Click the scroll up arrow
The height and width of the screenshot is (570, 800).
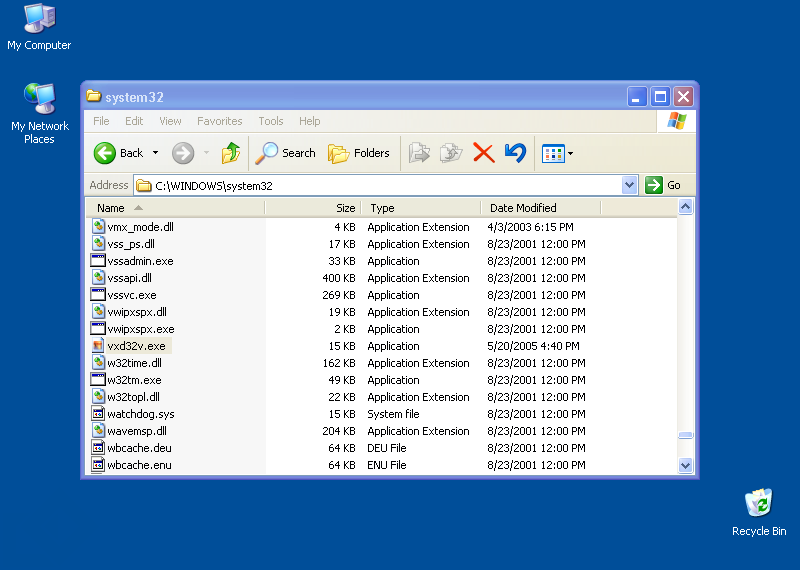[x=685, y=207]
